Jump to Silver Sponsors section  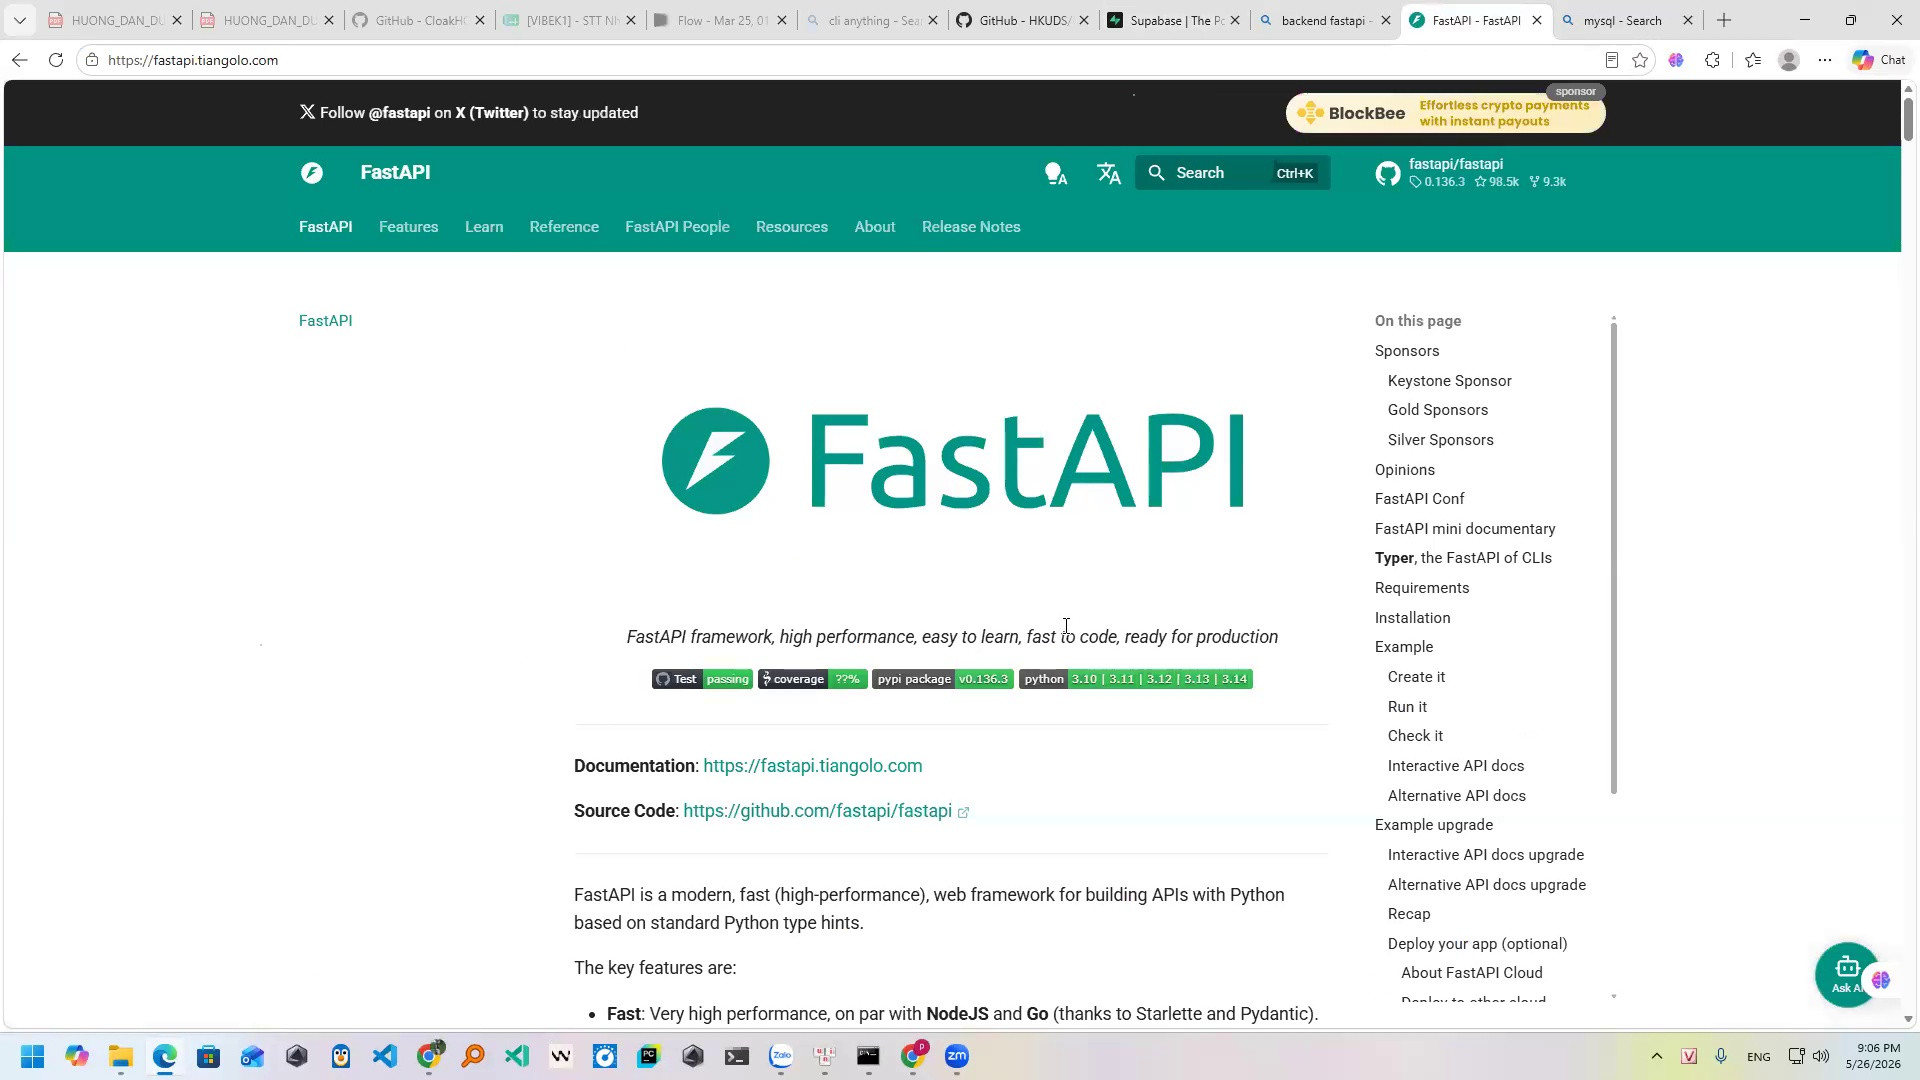coord(1440,440)
